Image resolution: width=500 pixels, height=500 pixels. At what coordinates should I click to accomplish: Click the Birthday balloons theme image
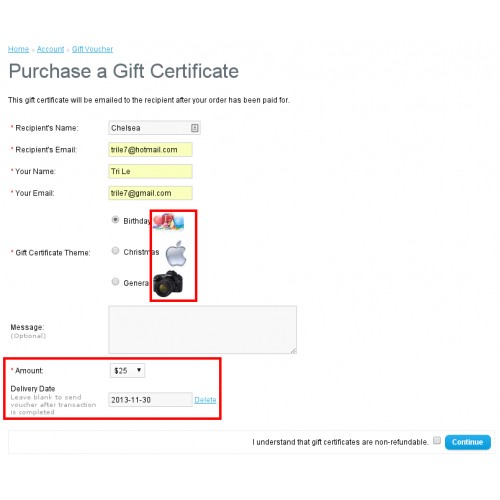tap(168, 222)
